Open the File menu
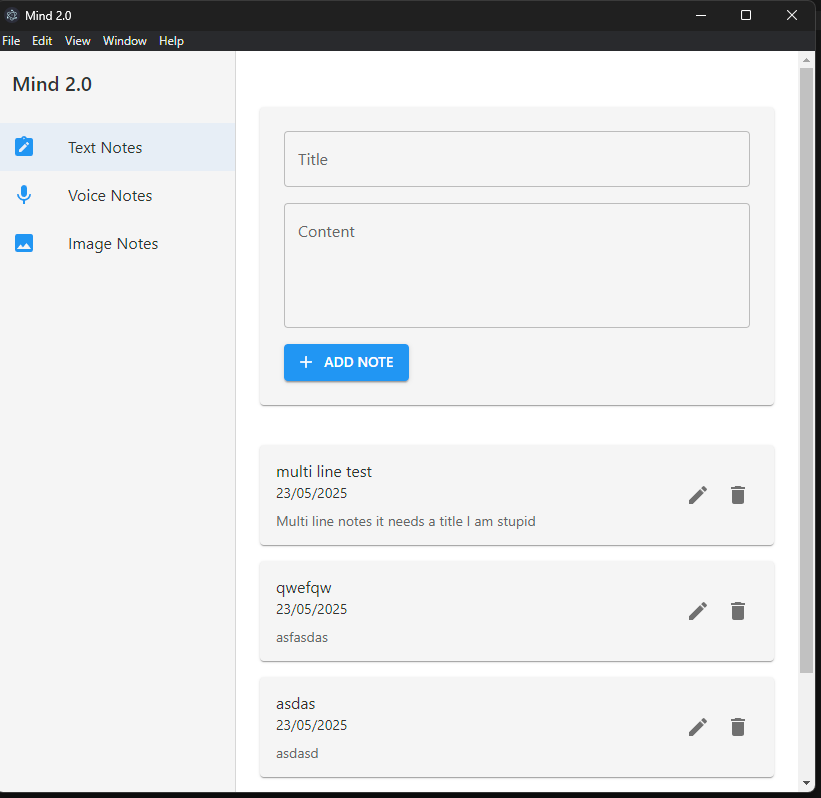Screen dimensions: 821x798 [11, 41]
